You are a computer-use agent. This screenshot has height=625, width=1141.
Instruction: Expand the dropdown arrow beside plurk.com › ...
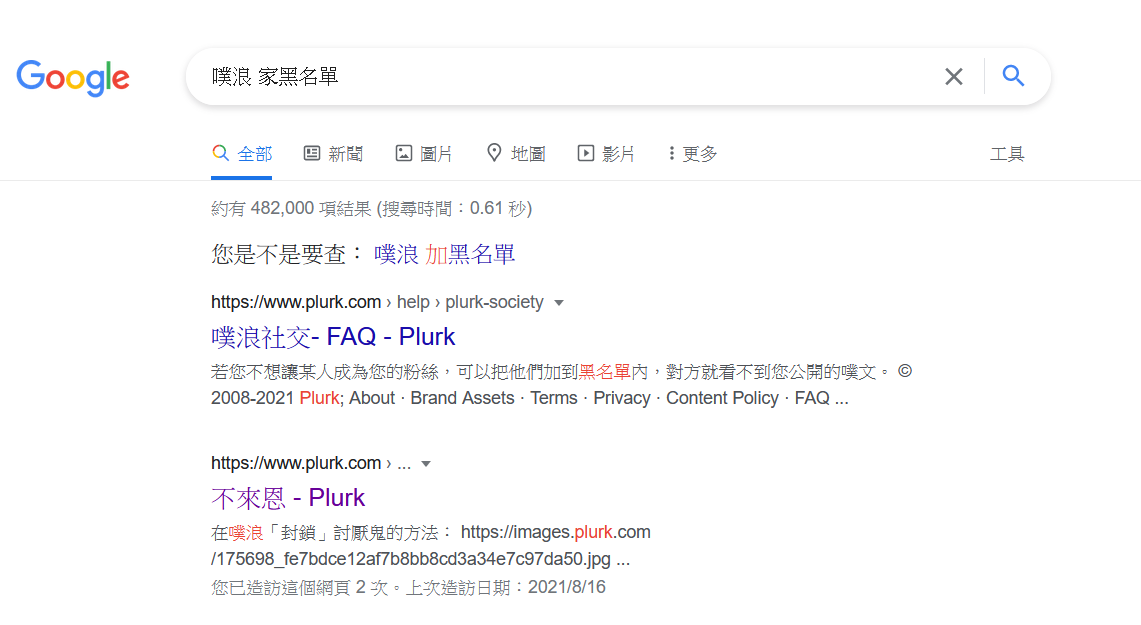point(426,464)
